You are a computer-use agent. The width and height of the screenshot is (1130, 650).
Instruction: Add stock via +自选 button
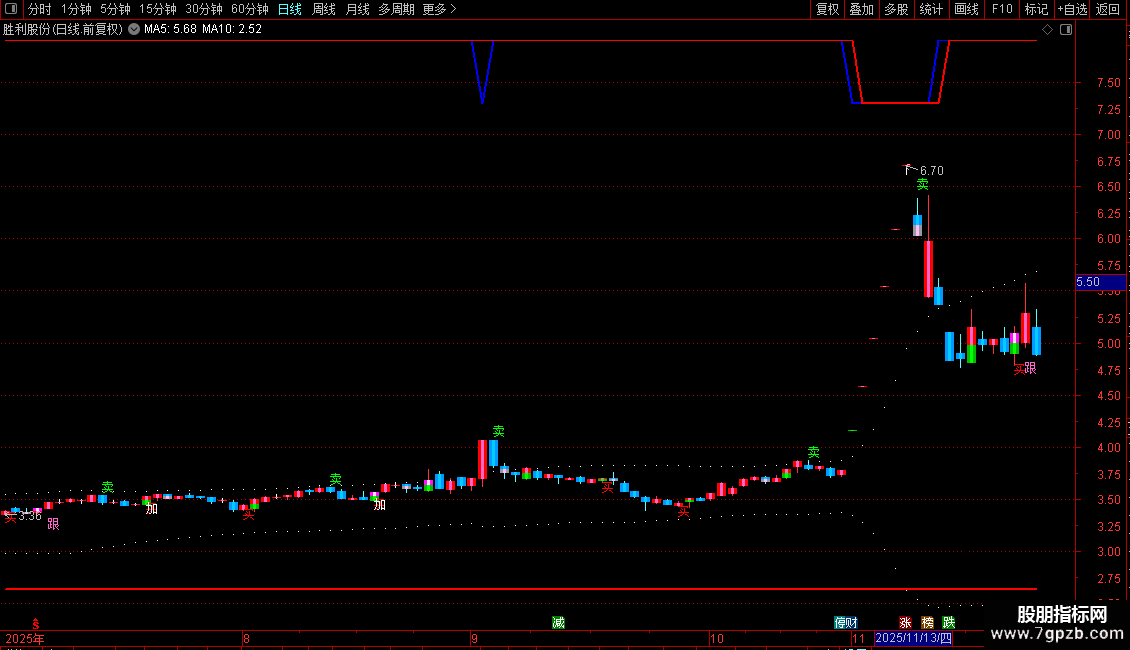(x=1072, y=9)
